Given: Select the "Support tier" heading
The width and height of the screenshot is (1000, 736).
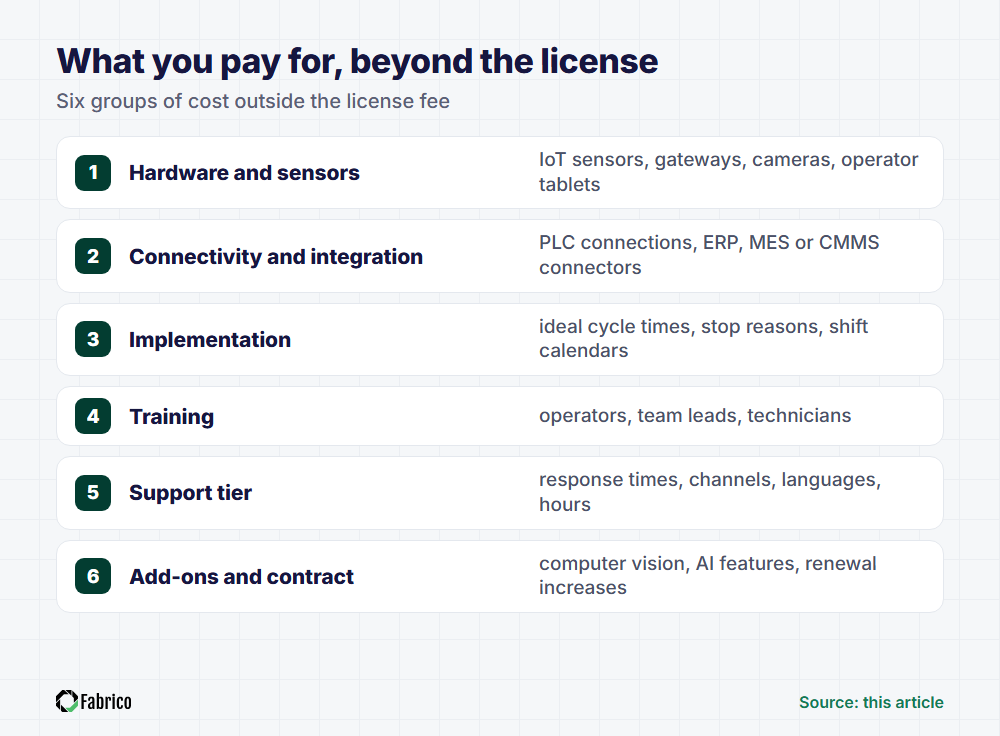Looking at the screenshot, I should (191, 493).
